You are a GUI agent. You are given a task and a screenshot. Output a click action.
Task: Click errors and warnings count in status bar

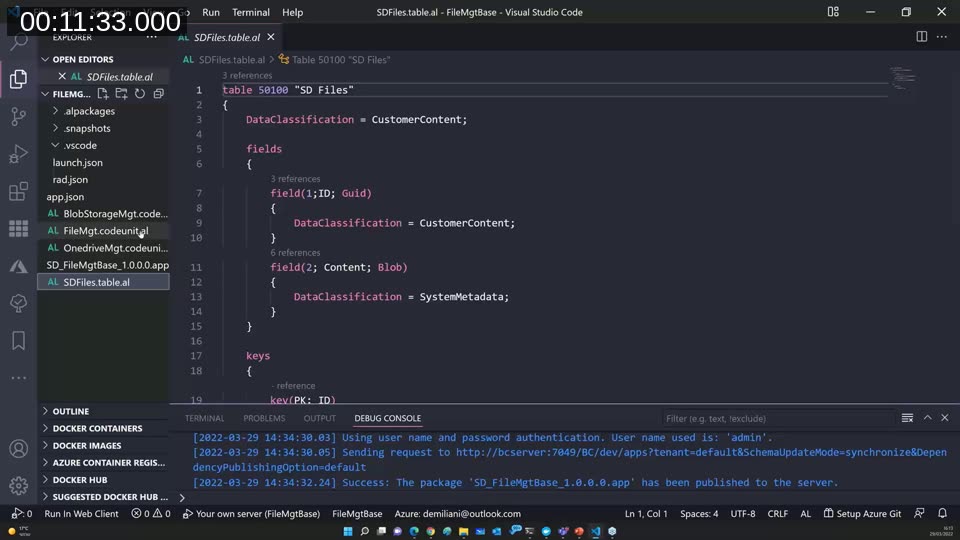(151, 514)
